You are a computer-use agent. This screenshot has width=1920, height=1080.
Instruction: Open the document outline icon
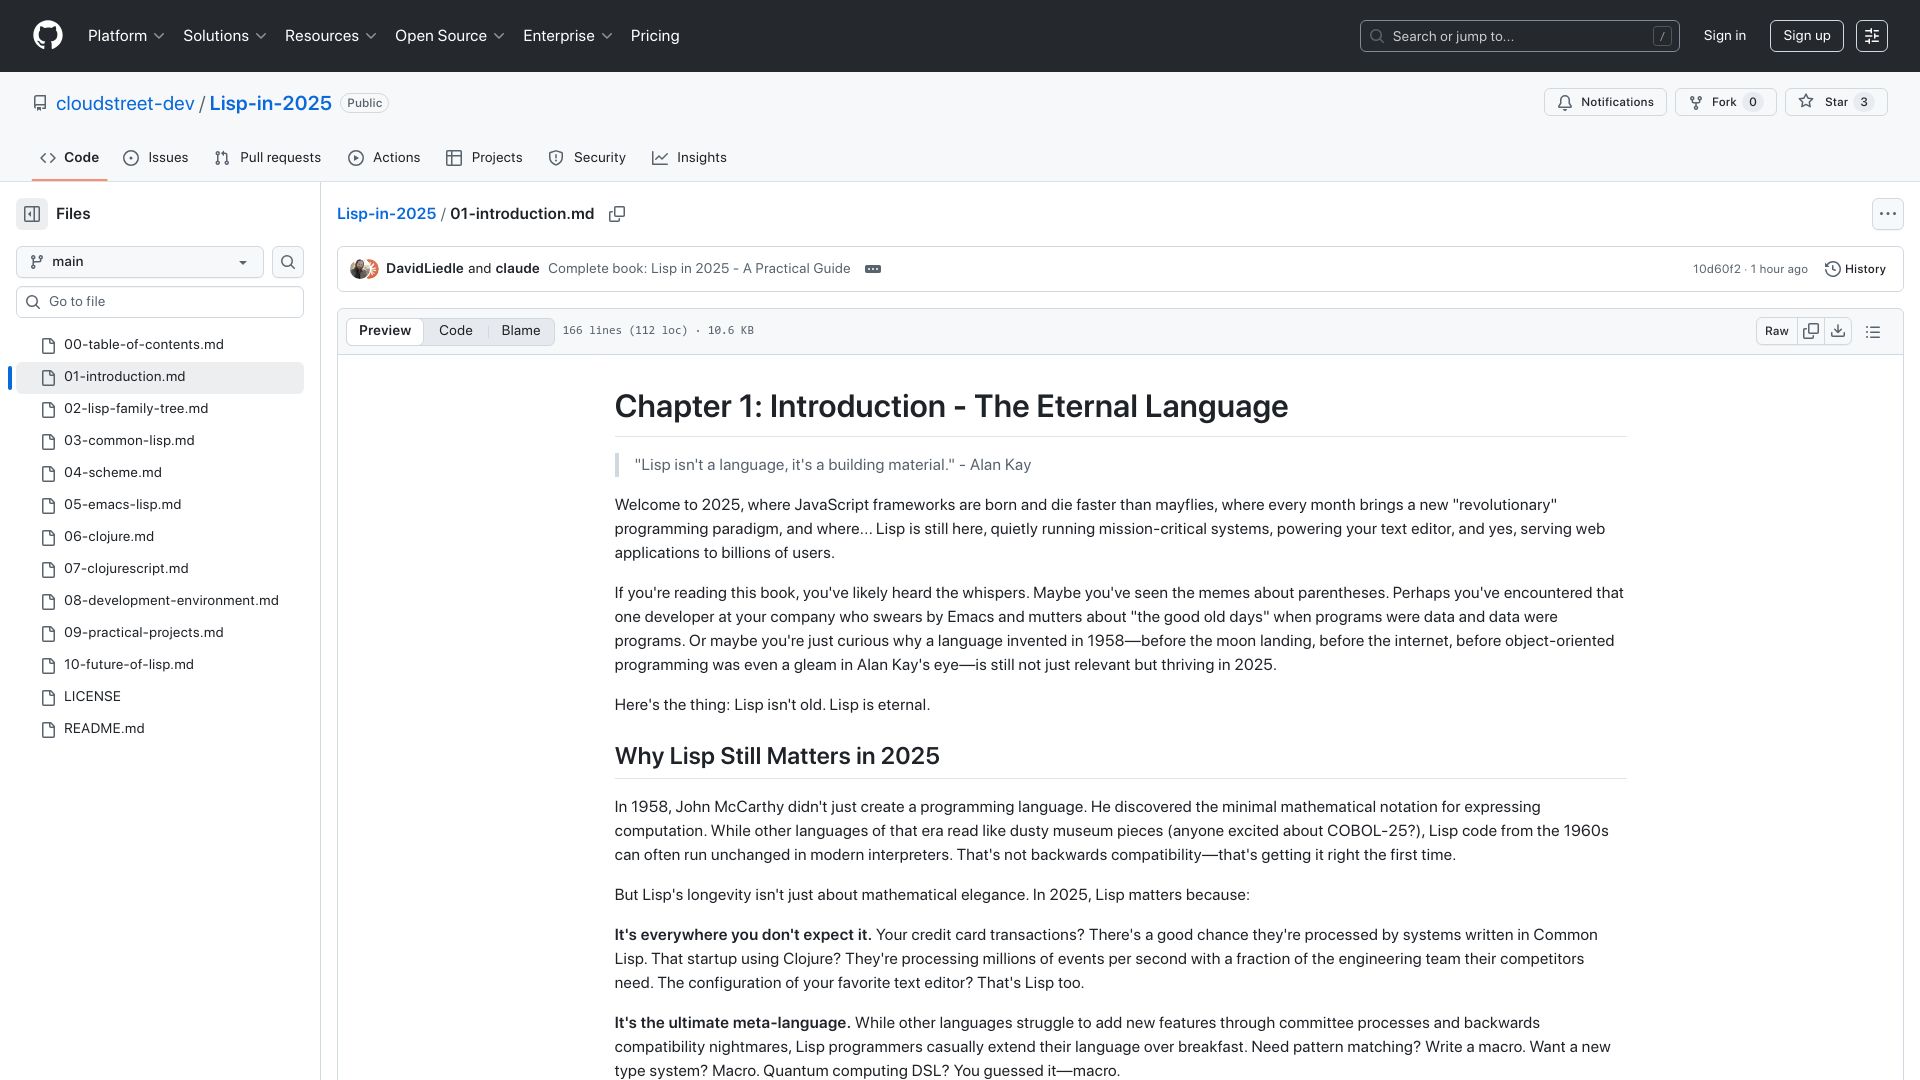click(1873, 331)
